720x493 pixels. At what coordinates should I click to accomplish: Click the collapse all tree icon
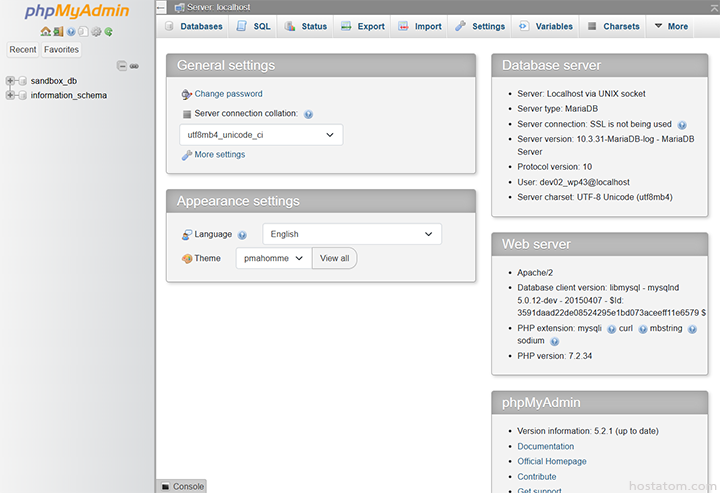[122, 66]
